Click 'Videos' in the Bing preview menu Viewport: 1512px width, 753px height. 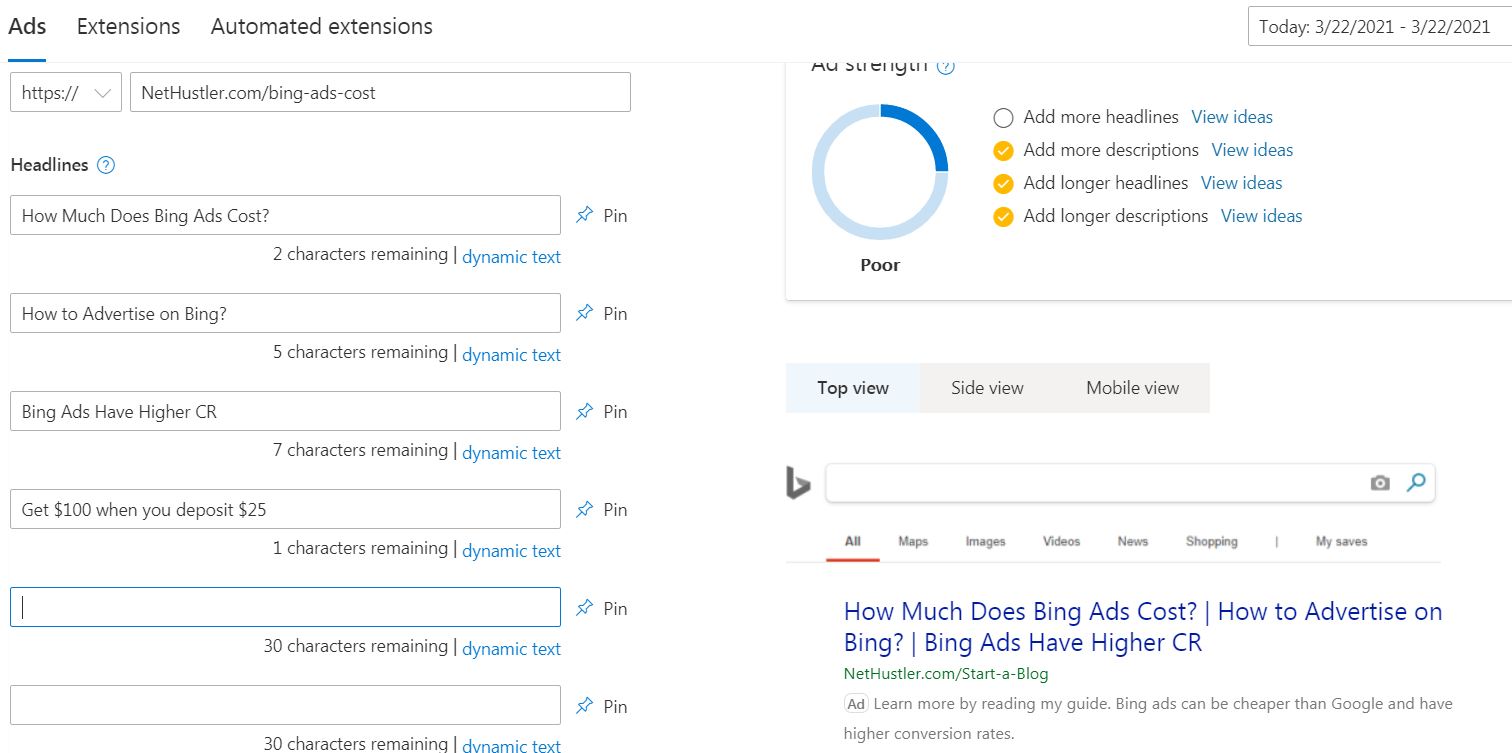click(1061, 541)
